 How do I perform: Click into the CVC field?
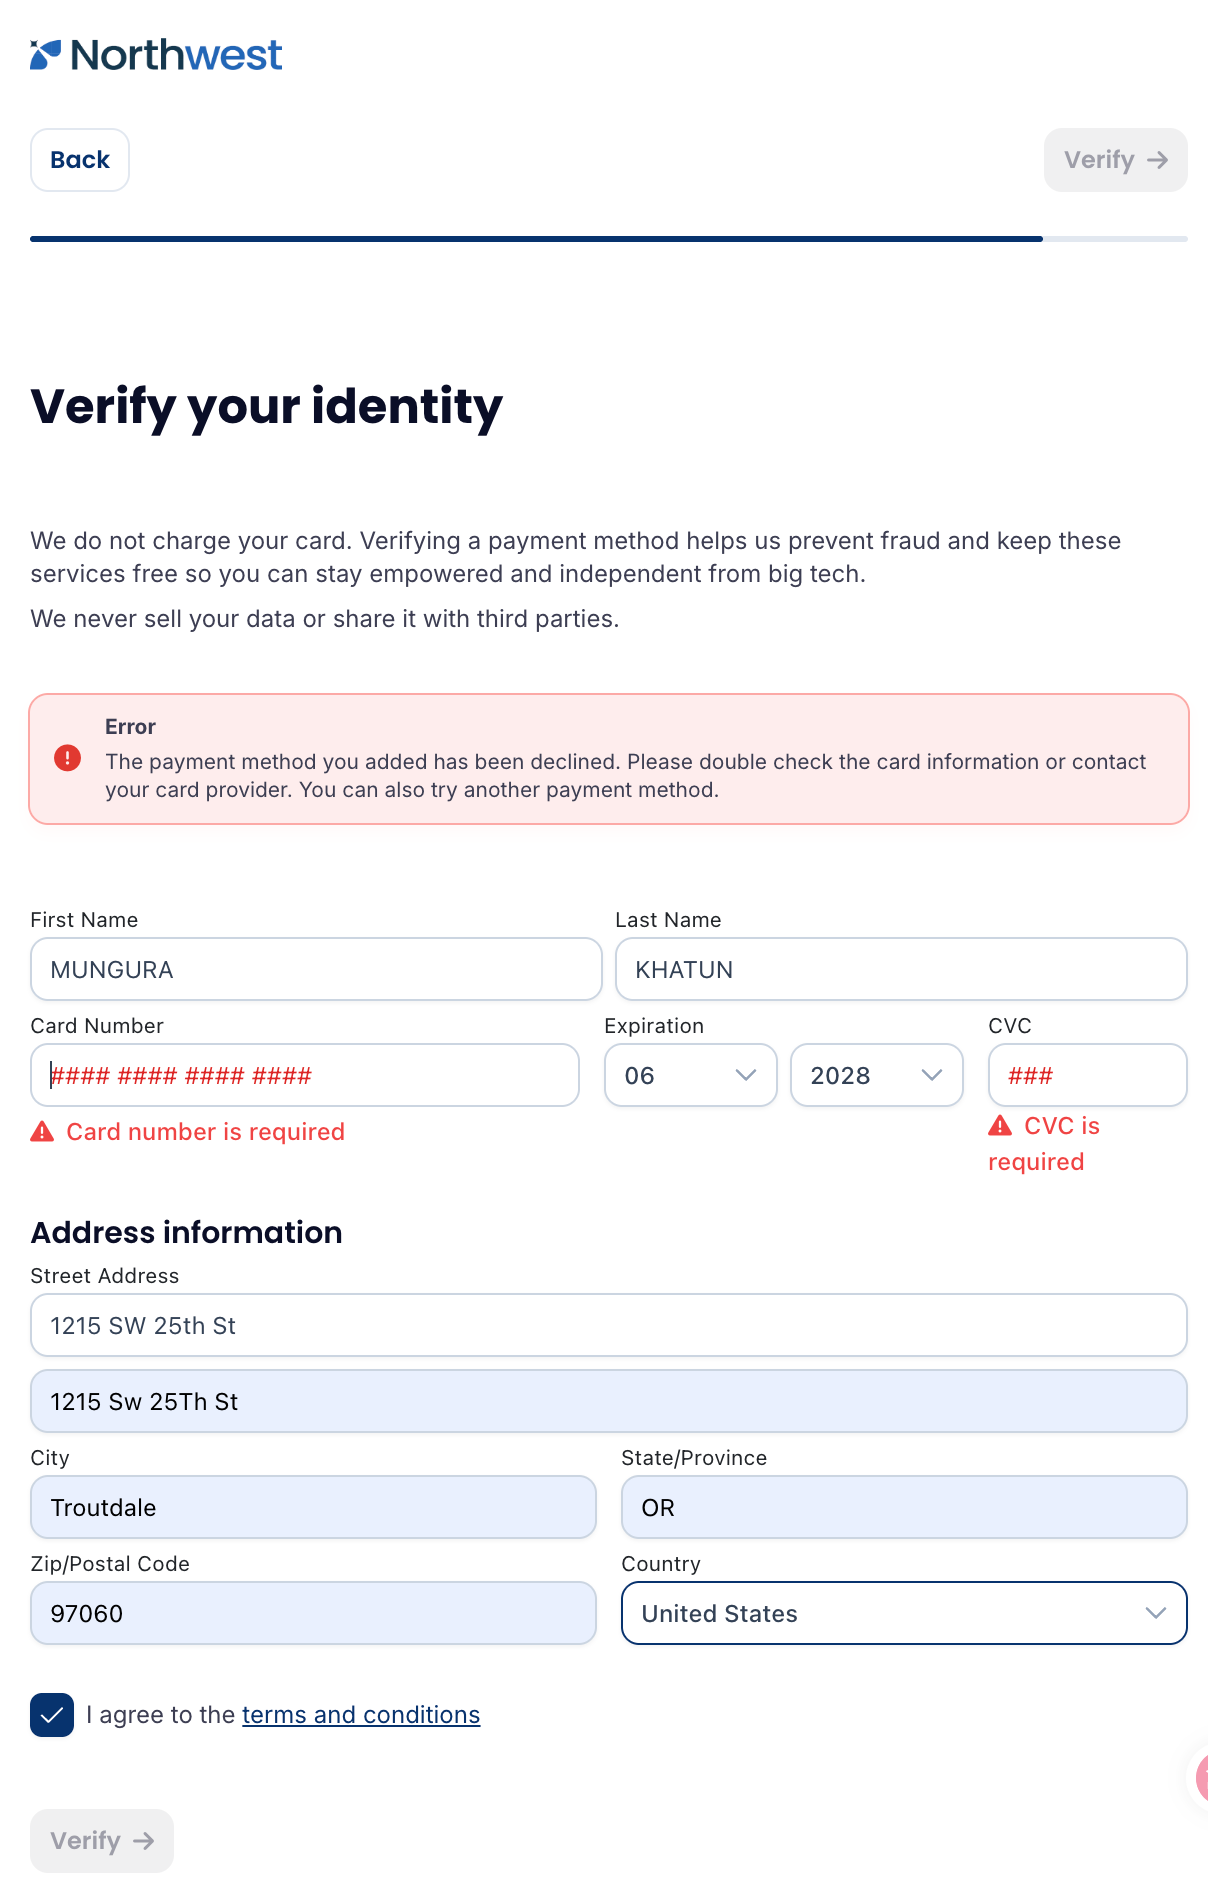click(x=1088, y=1075)
